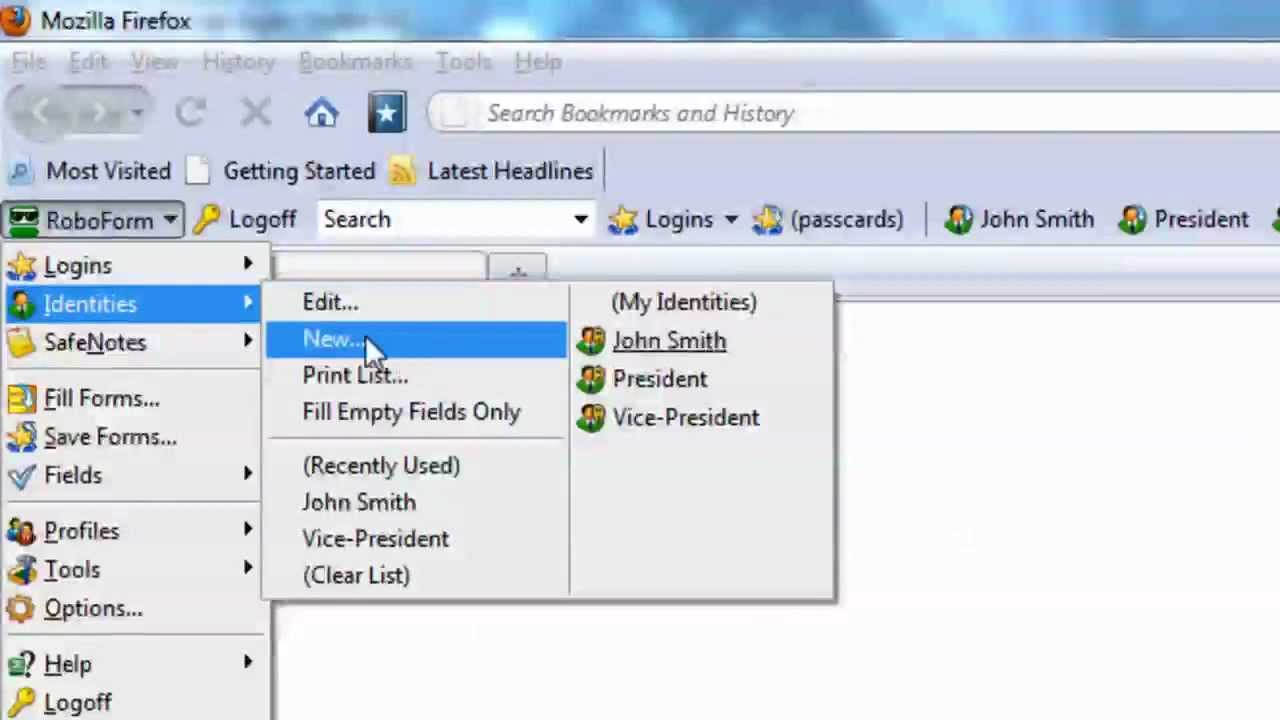Click the Home icon in navigation toolbar
The width and height of the screenshot is (1280, 720).
(321, 113)
